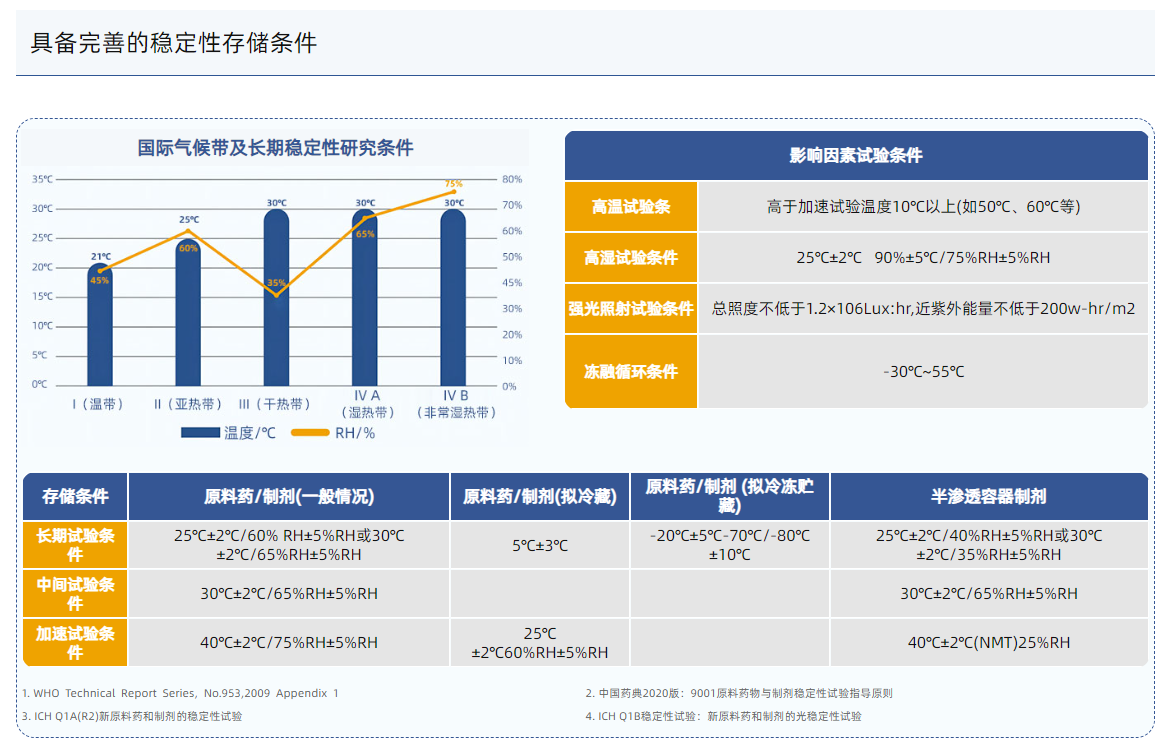The image size is (1167, 751).
Task: Select the 强光照射试验条件 orange label
Action: (x=631, y=309)
